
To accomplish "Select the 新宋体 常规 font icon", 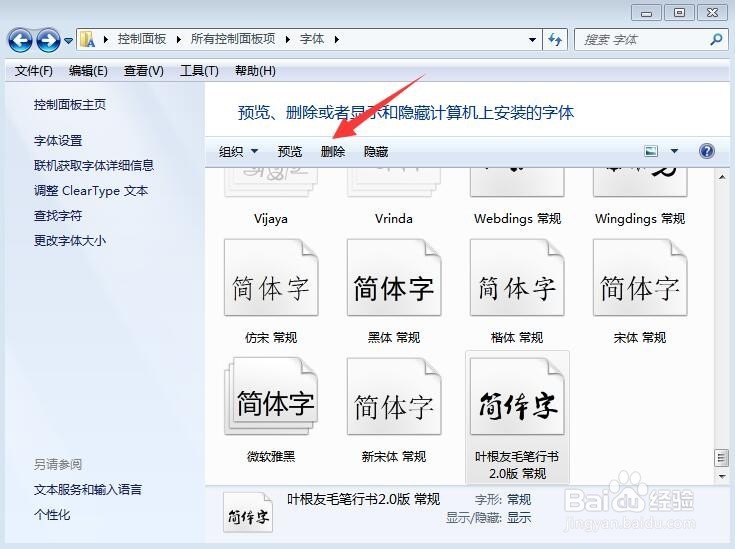I will tap(394, 396).
